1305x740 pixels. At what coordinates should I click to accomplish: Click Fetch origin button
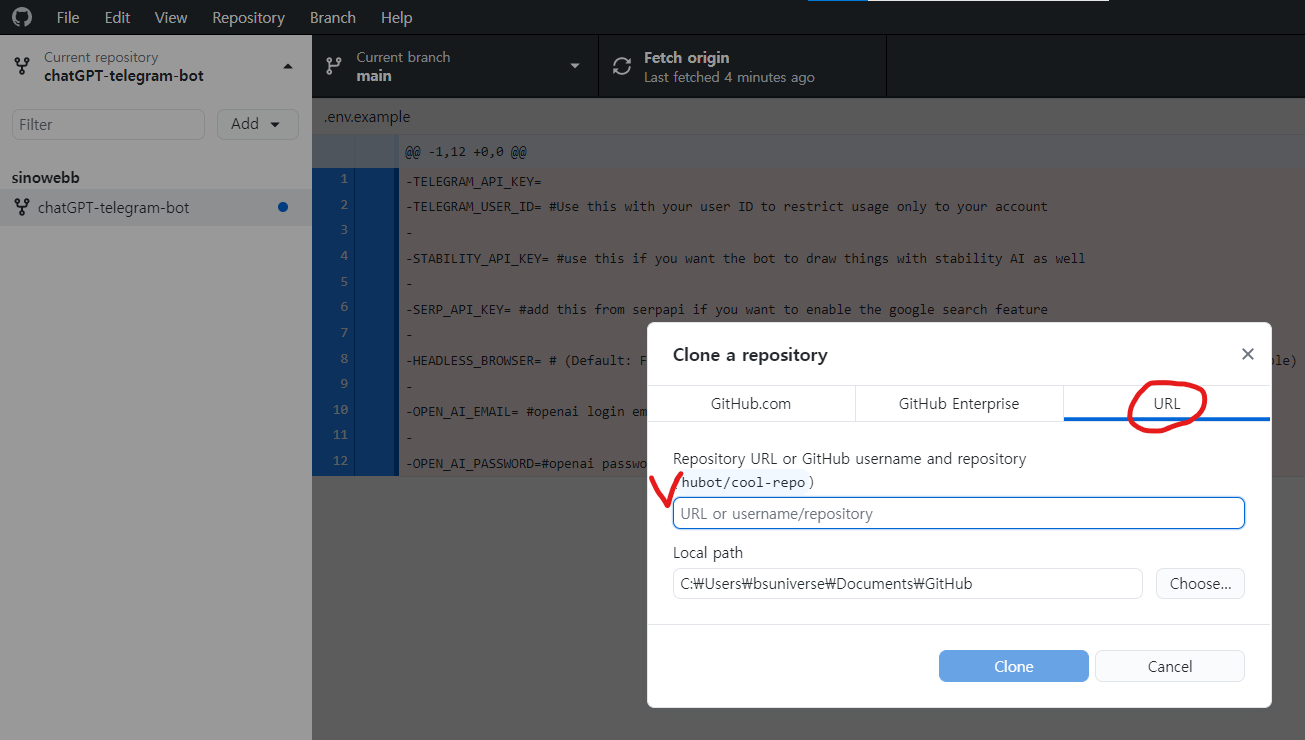pyautogui.click(x=742, y=67)
